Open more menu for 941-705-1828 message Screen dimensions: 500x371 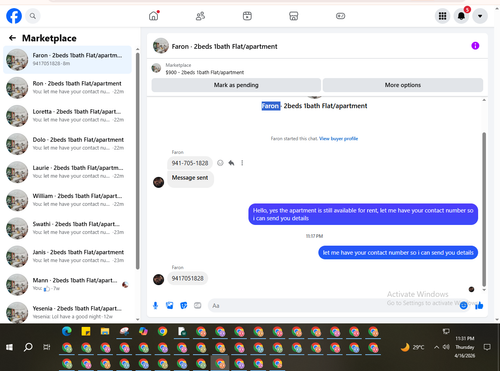(242, 163)
